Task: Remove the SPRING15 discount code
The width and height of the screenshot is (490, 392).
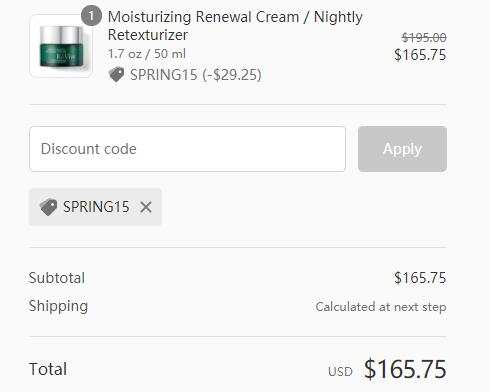Action: 146,207
